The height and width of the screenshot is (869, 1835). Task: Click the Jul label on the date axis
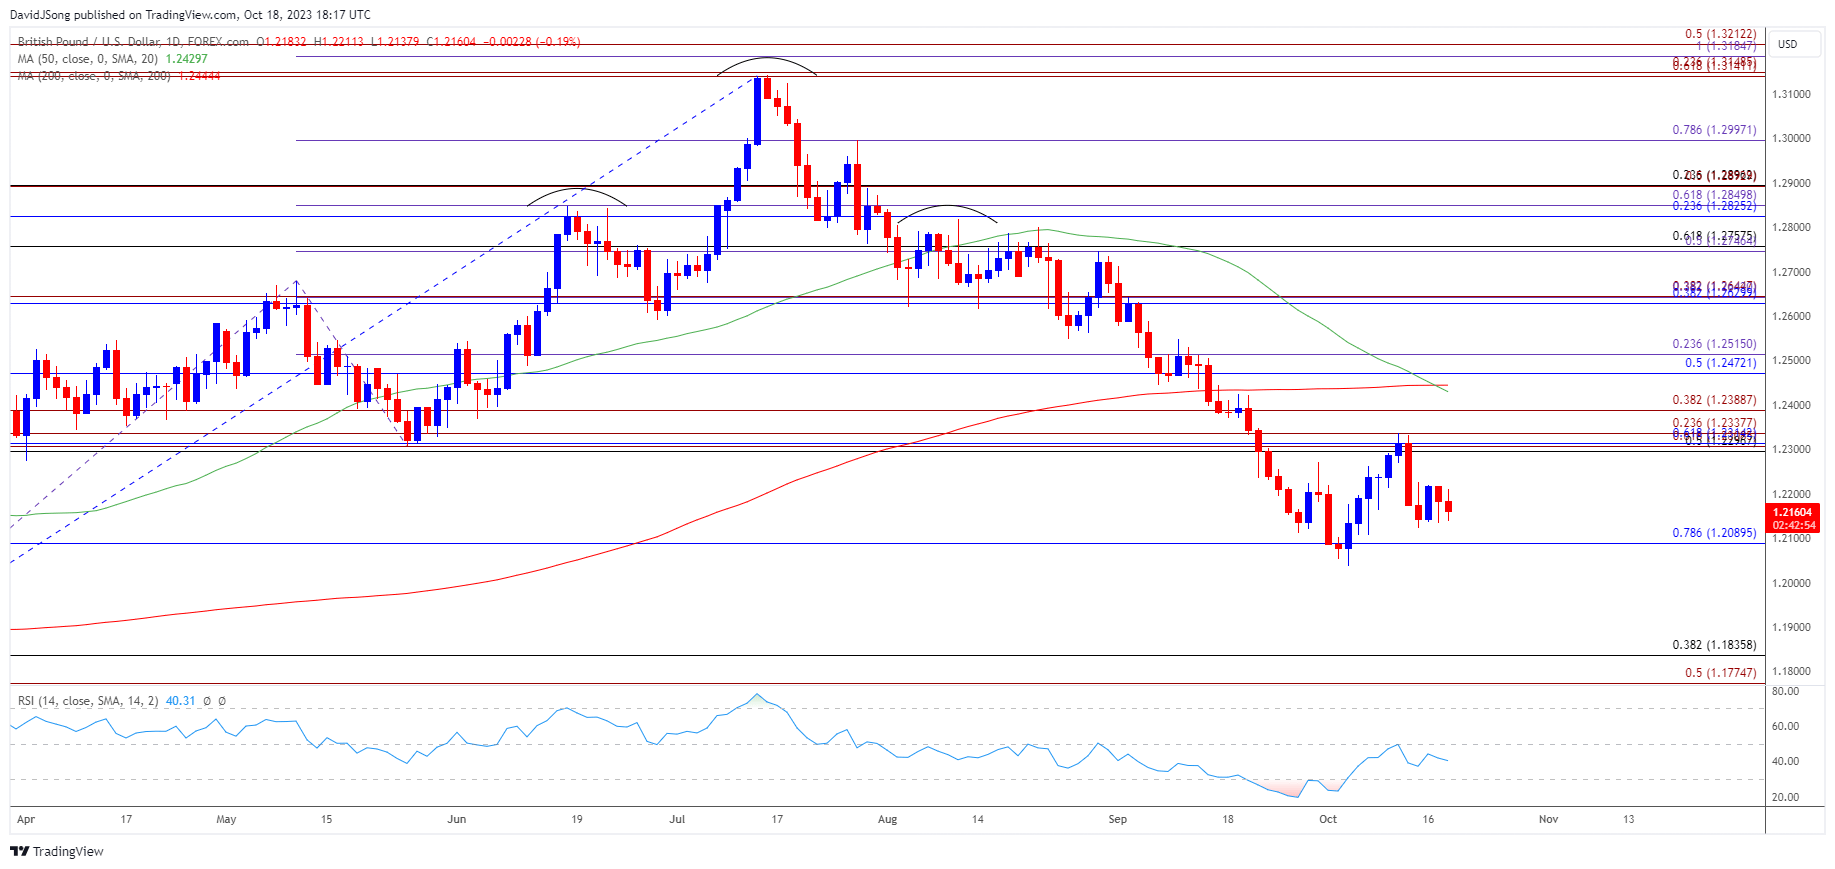pyautogui.click(x=677, y=819)
